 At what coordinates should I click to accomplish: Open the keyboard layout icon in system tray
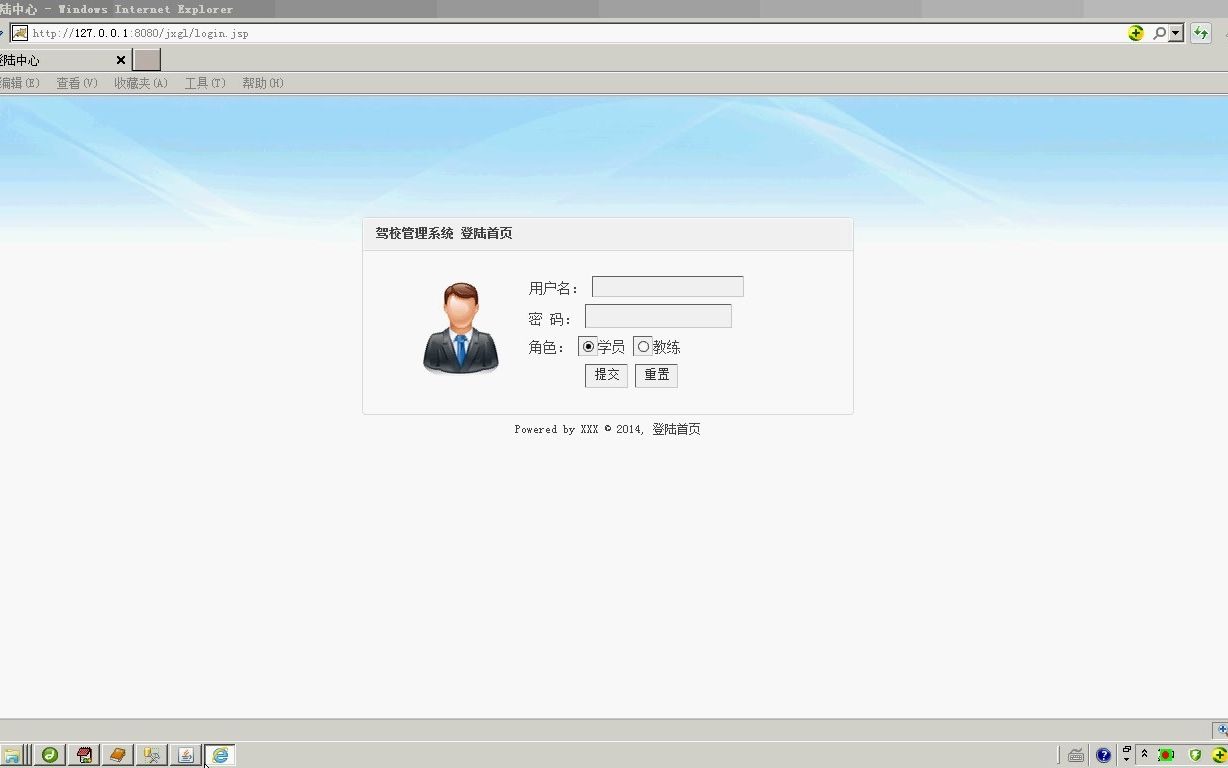click(x=1076, y=754)
